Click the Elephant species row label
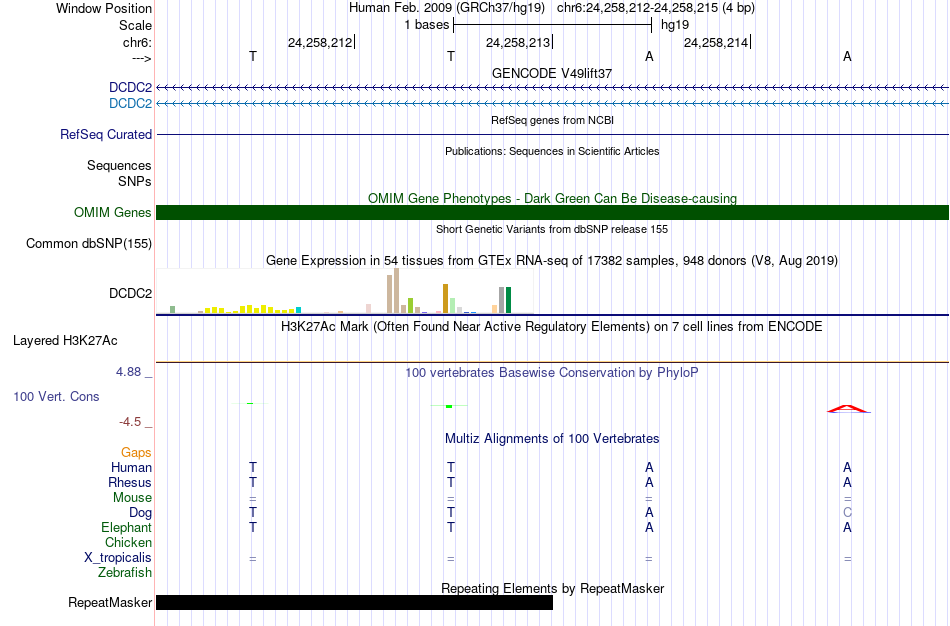Screen dimensions: 950x626 point(126,527)
